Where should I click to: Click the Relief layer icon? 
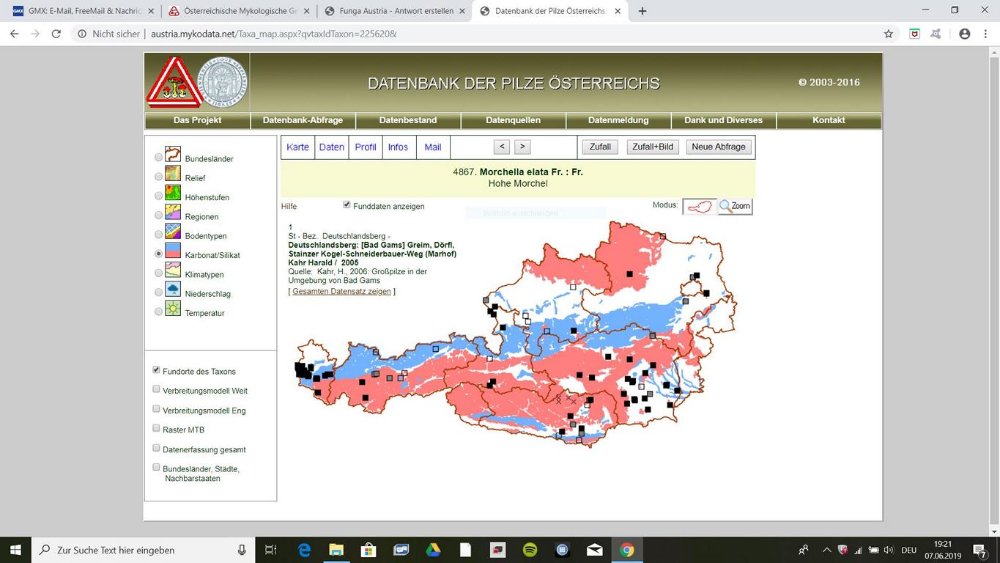[x=173, y=175]
